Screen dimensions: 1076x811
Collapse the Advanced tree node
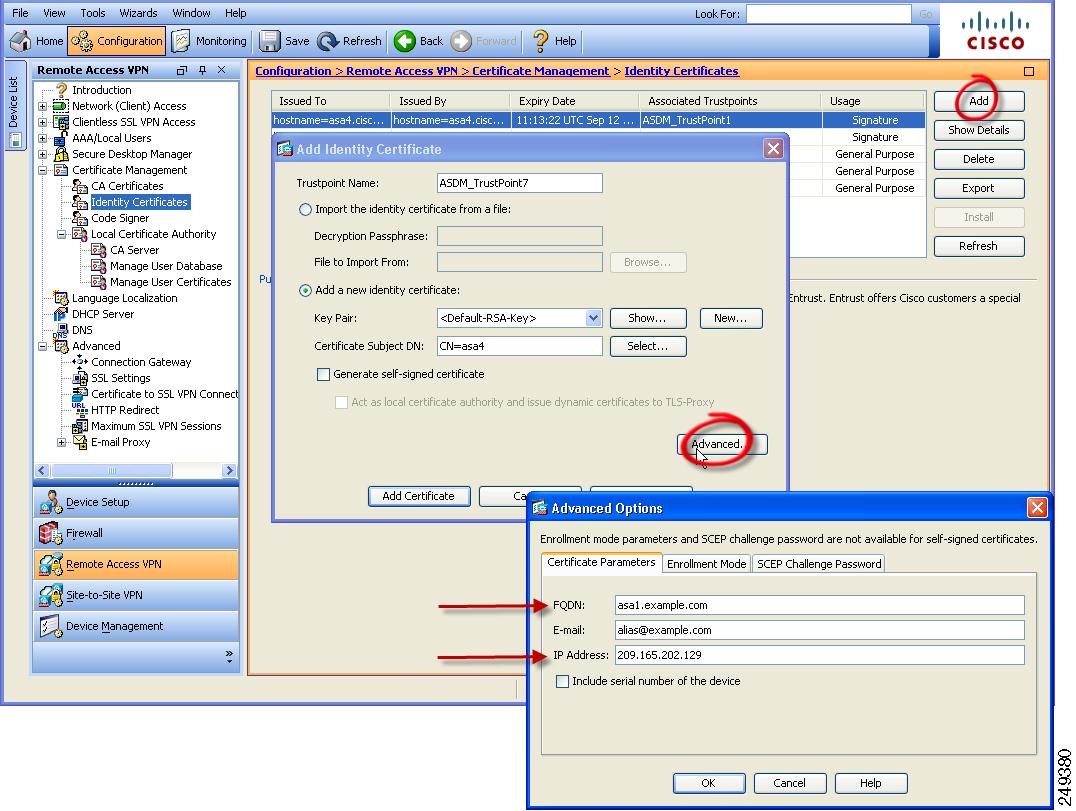43,346
